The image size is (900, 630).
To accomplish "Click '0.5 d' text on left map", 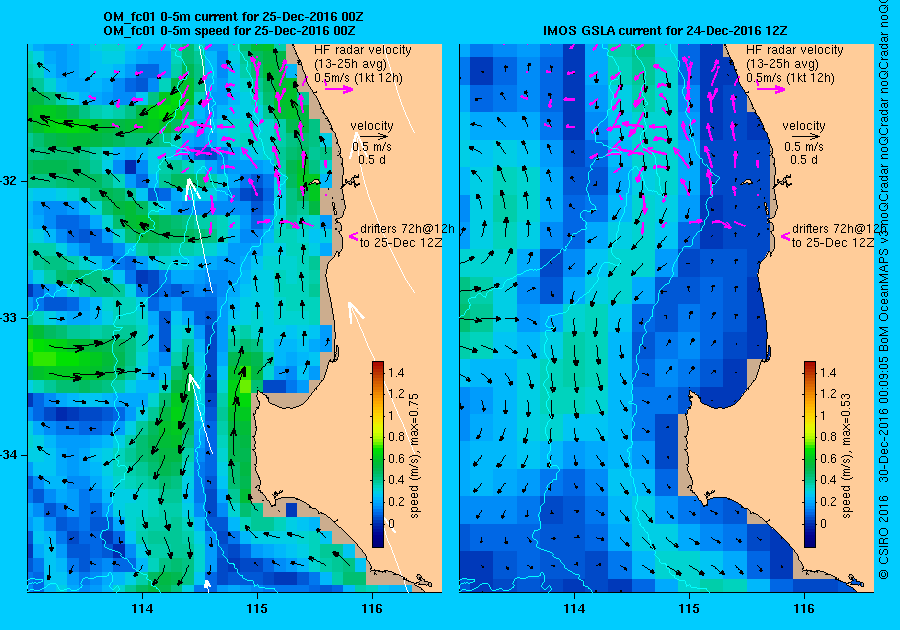I will [x=372, y=160].
